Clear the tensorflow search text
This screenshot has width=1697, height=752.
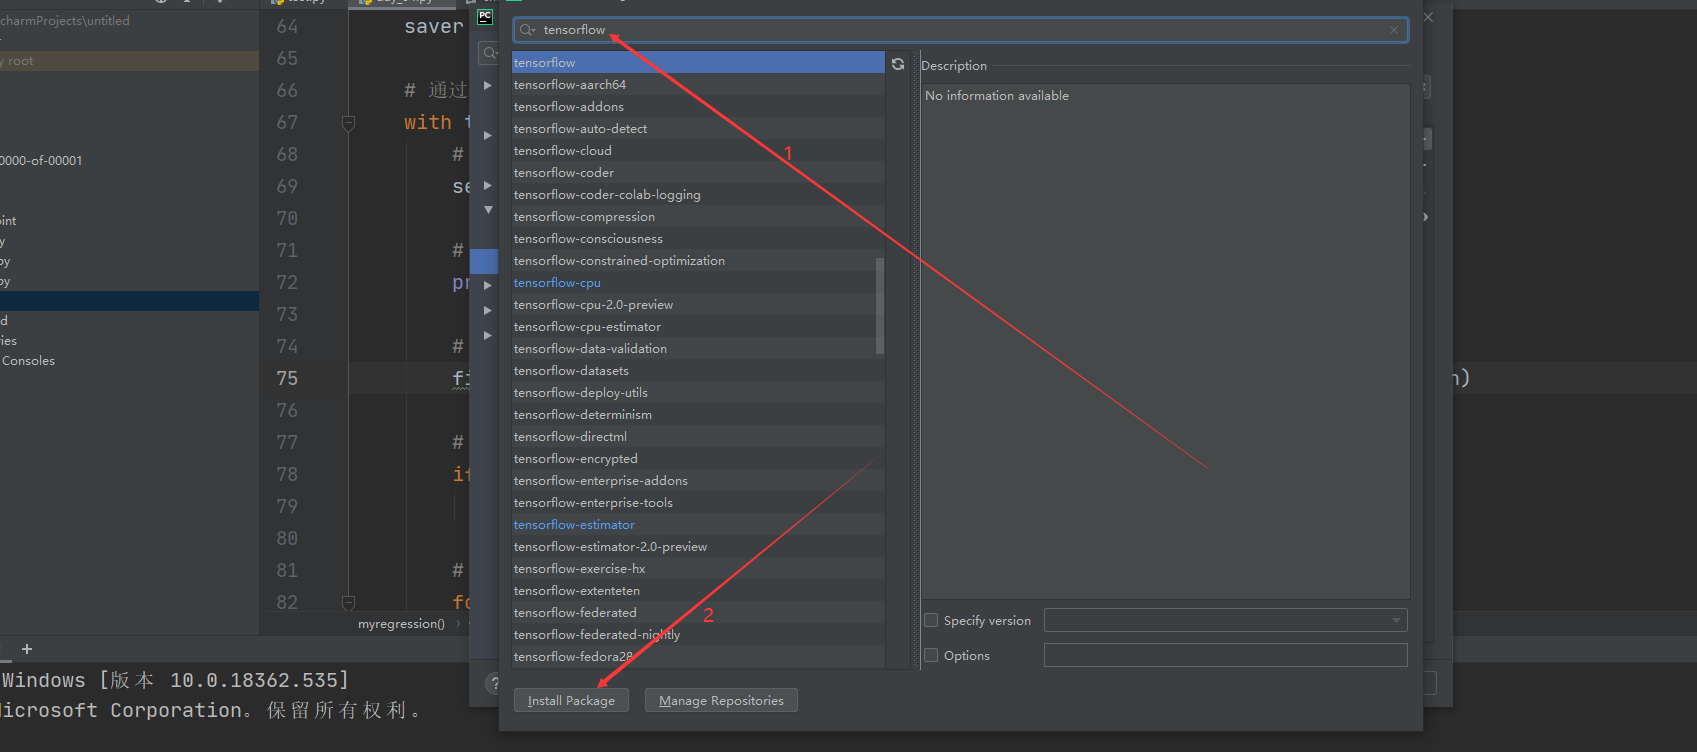point(1394,30)
